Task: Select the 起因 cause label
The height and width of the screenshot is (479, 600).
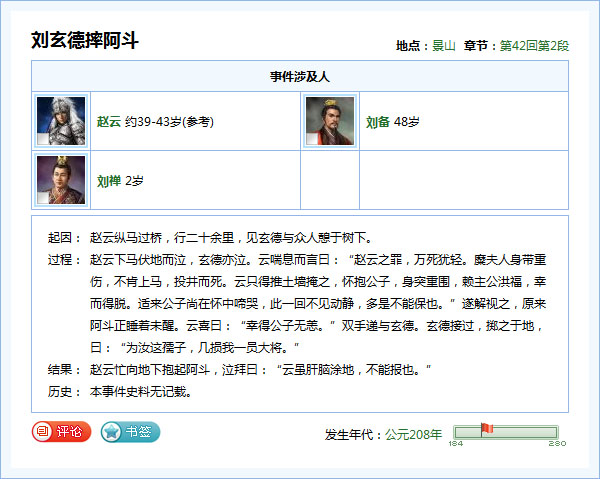Action: pos(60,238)
